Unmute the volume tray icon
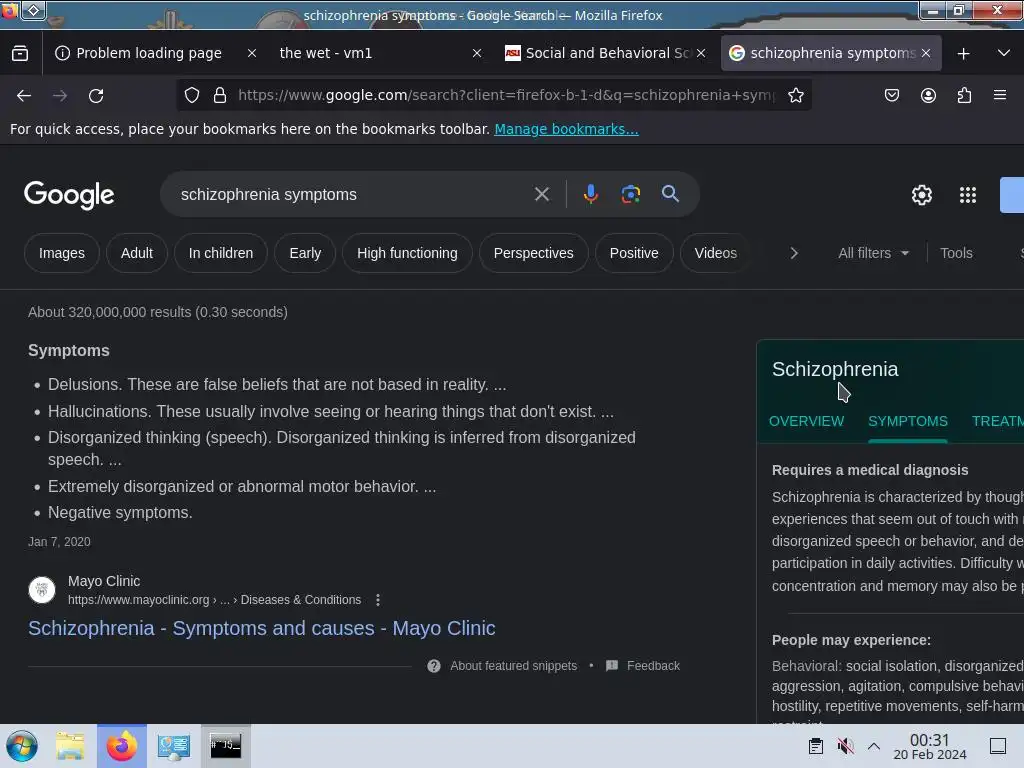The width and height of the screenshot is (1024, 768). click(x=846, y=746)
